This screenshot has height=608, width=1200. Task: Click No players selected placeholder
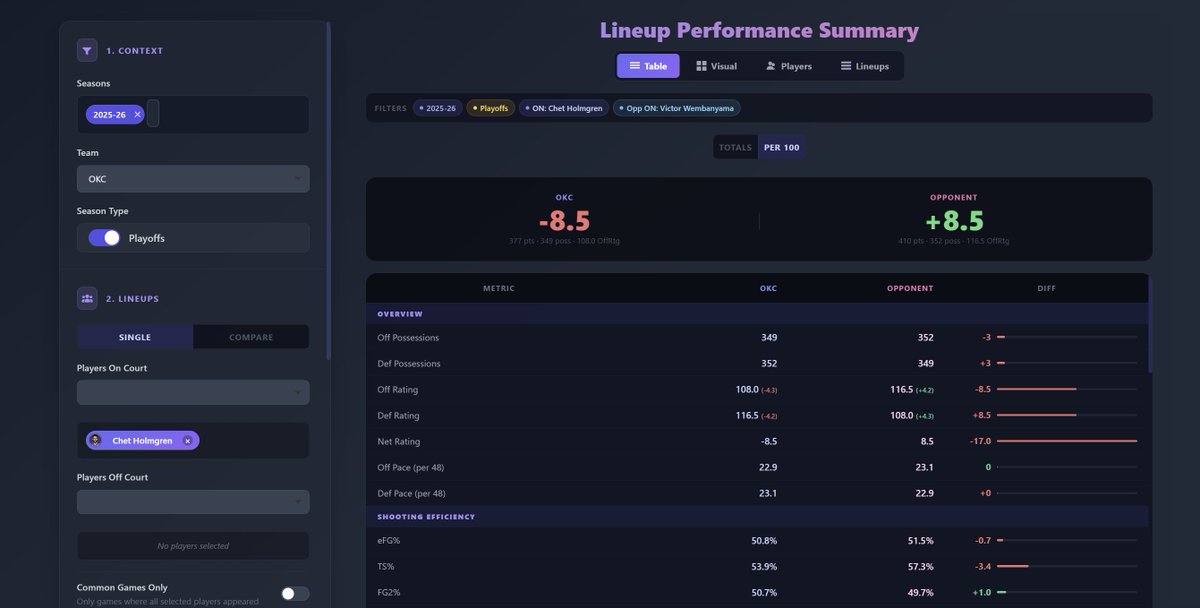(x=193, y=546)
